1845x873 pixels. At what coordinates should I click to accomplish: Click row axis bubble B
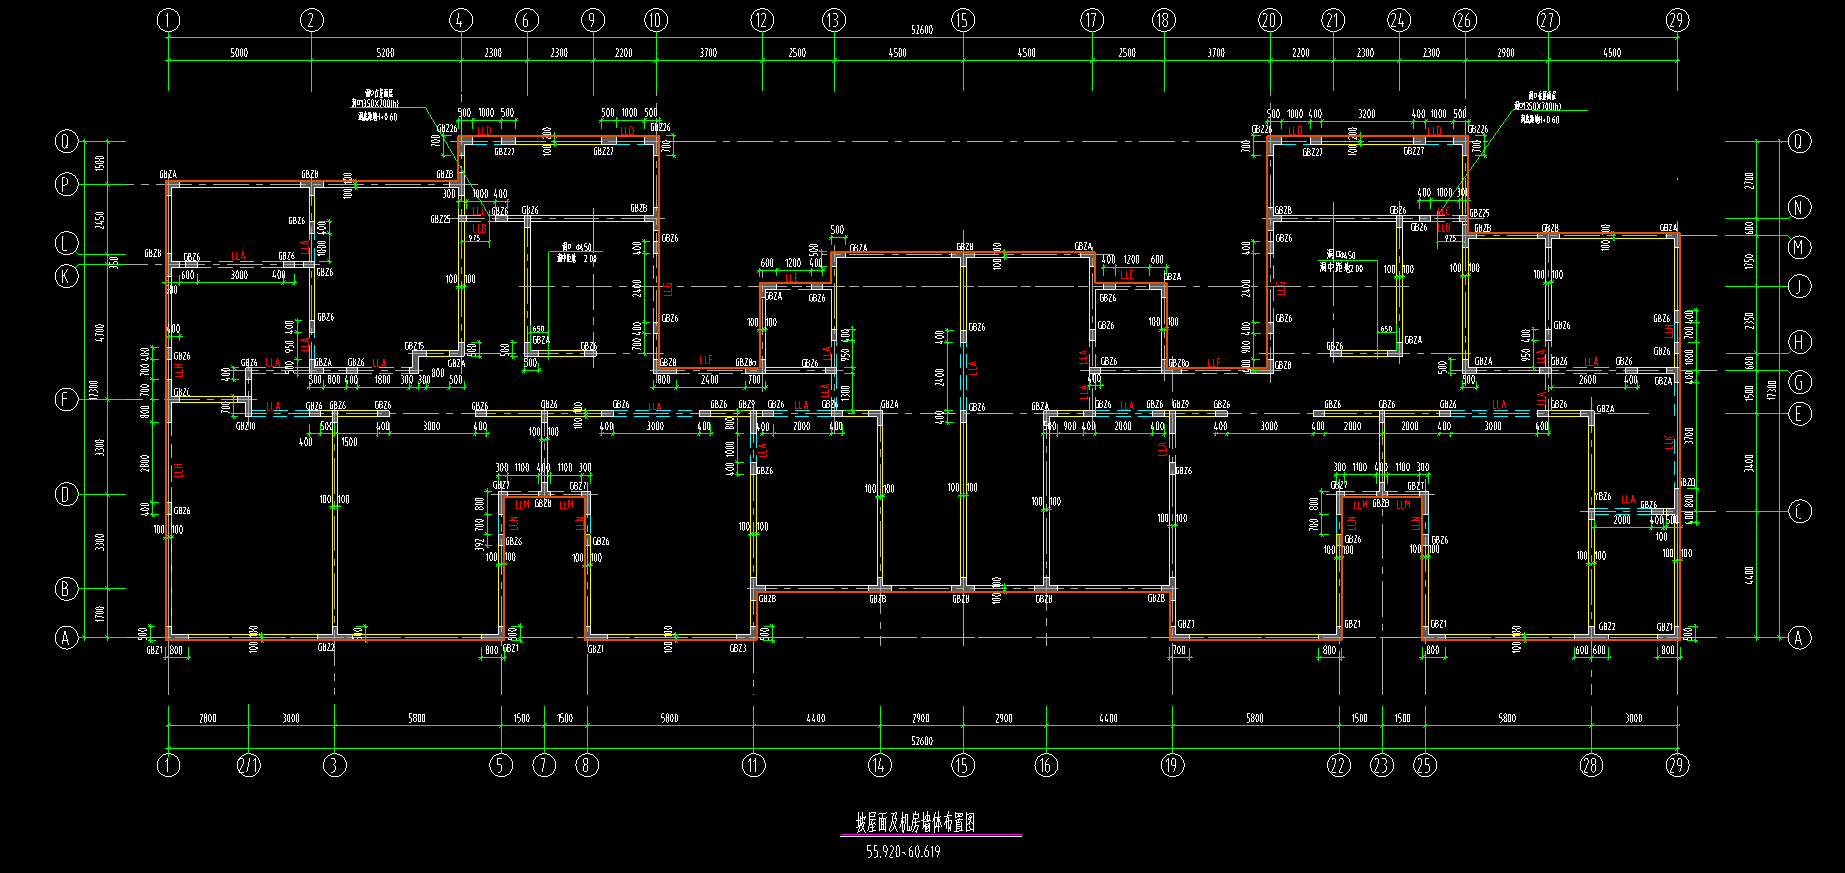pyautogui.click(x=66, y=589)
